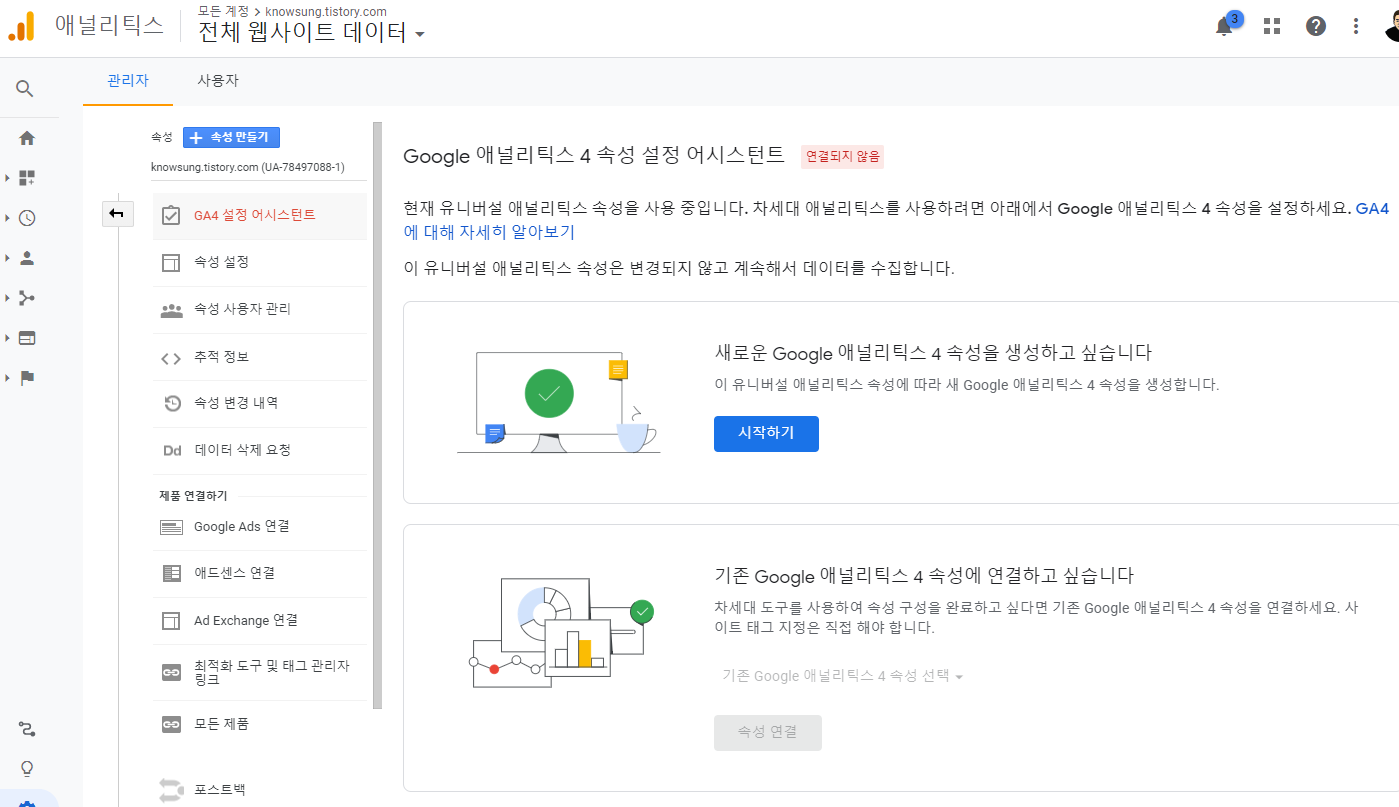Open Conversions flag icon in sidebar
The image size is (1399, 807).
27,378
